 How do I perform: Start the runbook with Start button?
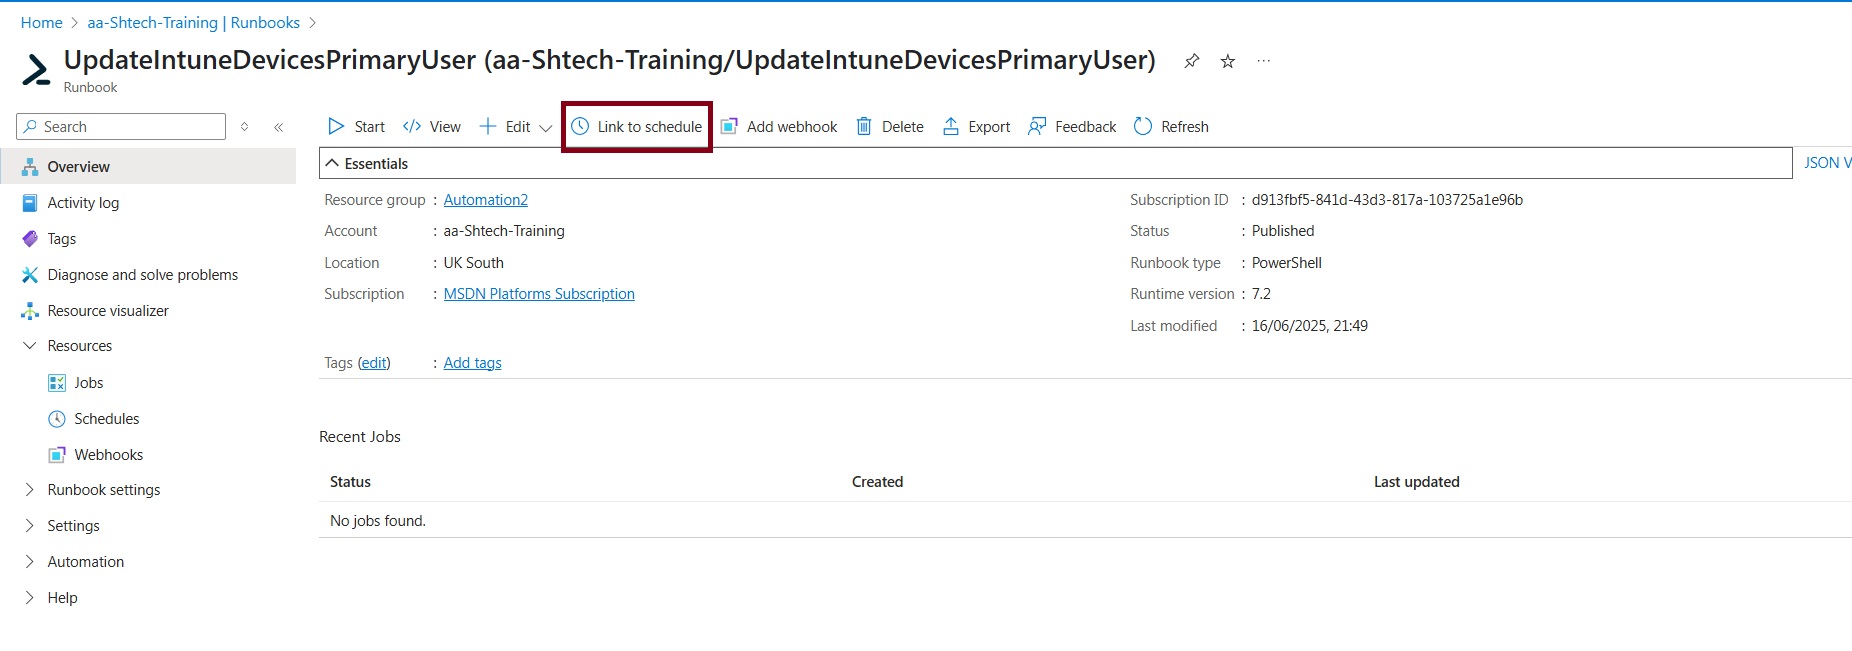pos(356,127)
